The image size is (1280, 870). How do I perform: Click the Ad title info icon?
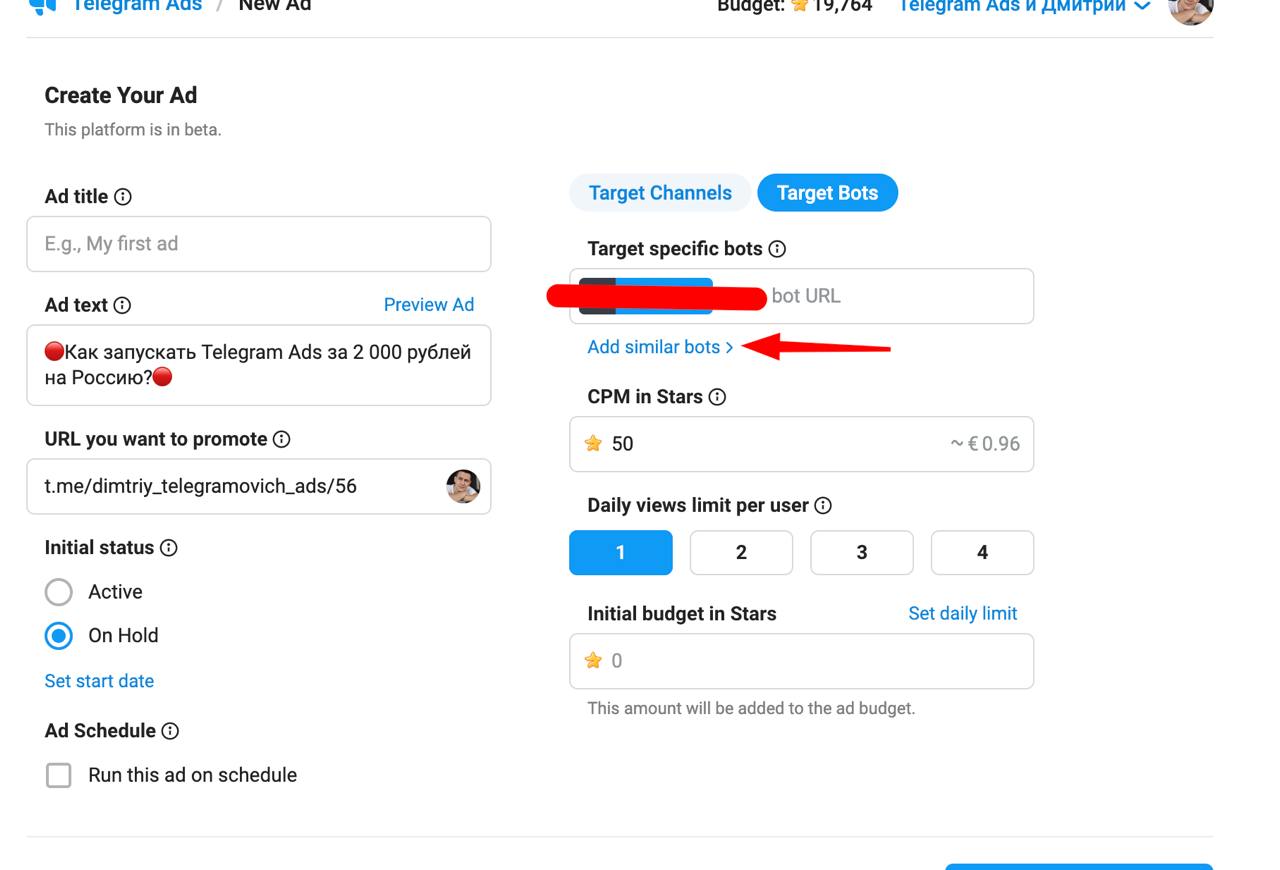[x=123, y=197]
